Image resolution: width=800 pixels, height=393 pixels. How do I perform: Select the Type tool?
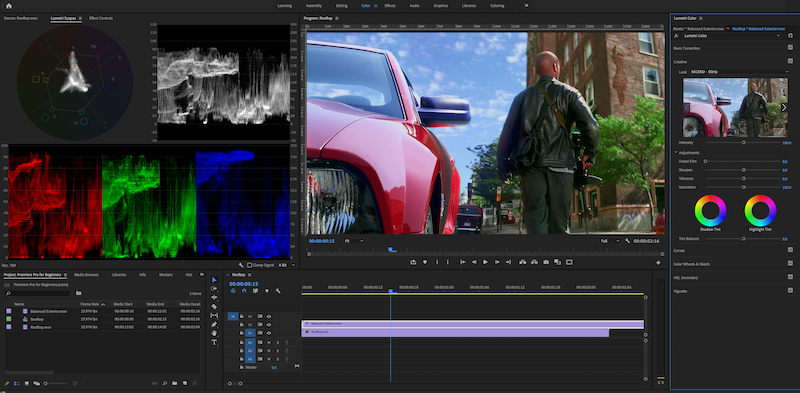pos(214,342)
